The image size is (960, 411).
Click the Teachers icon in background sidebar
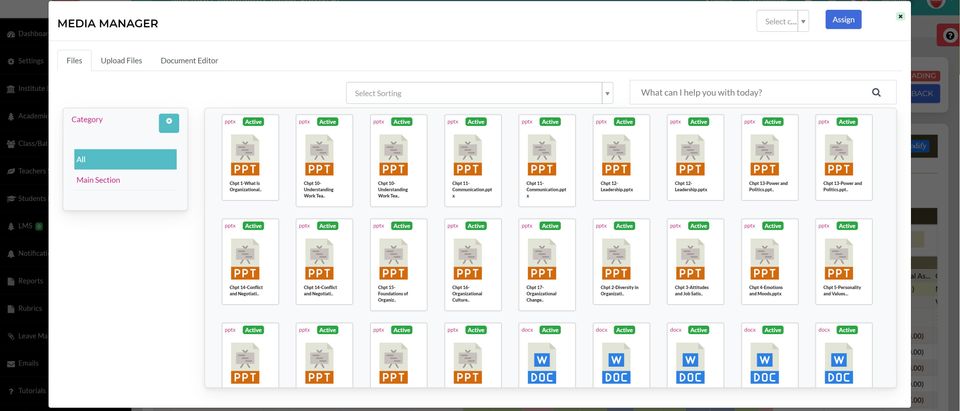11,172
